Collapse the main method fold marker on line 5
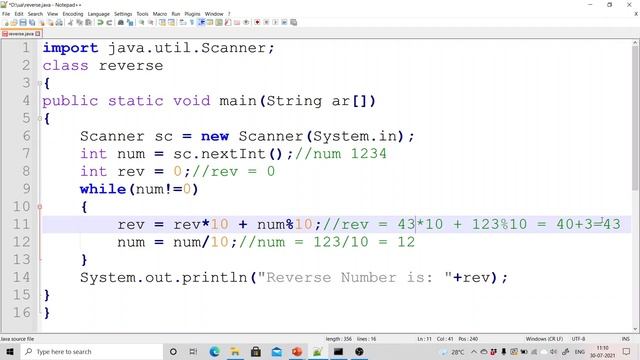The height and width of the screenshot is (360, 640). 40,119
